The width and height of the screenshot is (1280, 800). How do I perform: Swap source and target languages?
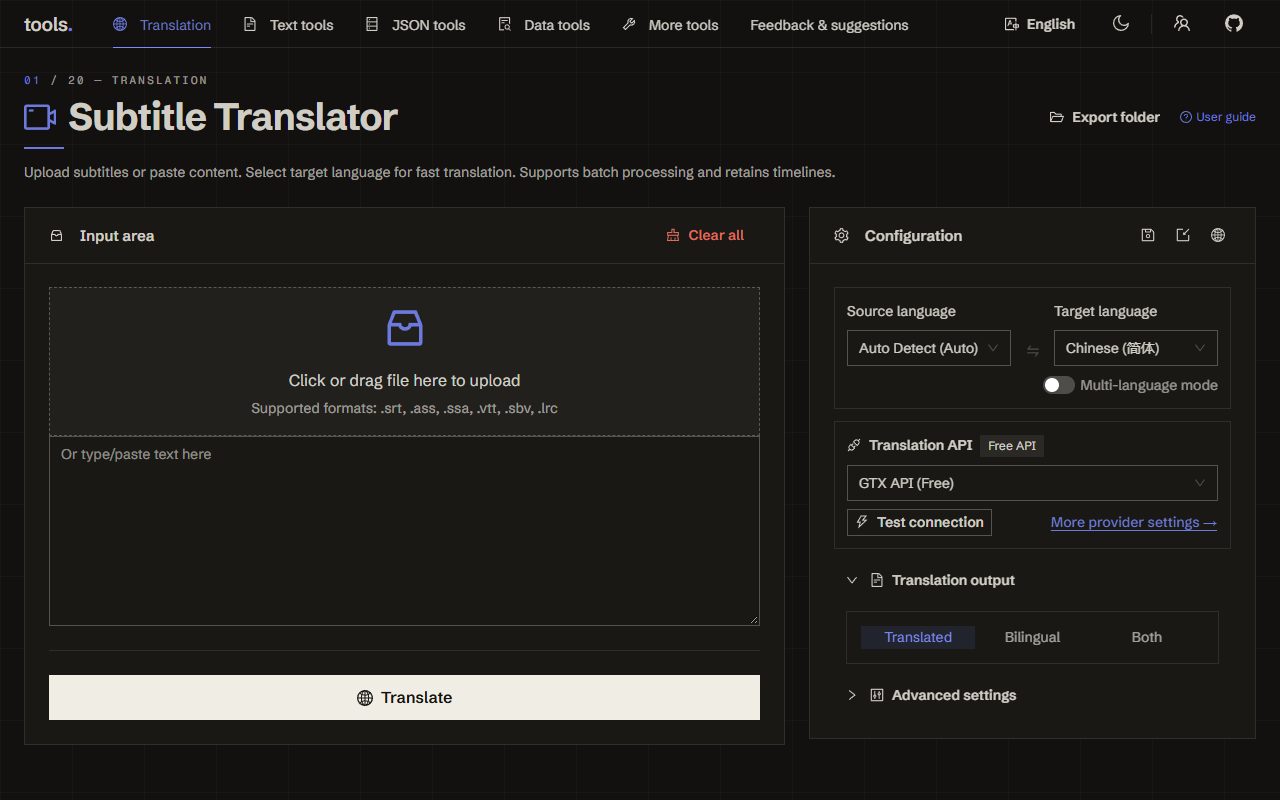pos(1033,350)
